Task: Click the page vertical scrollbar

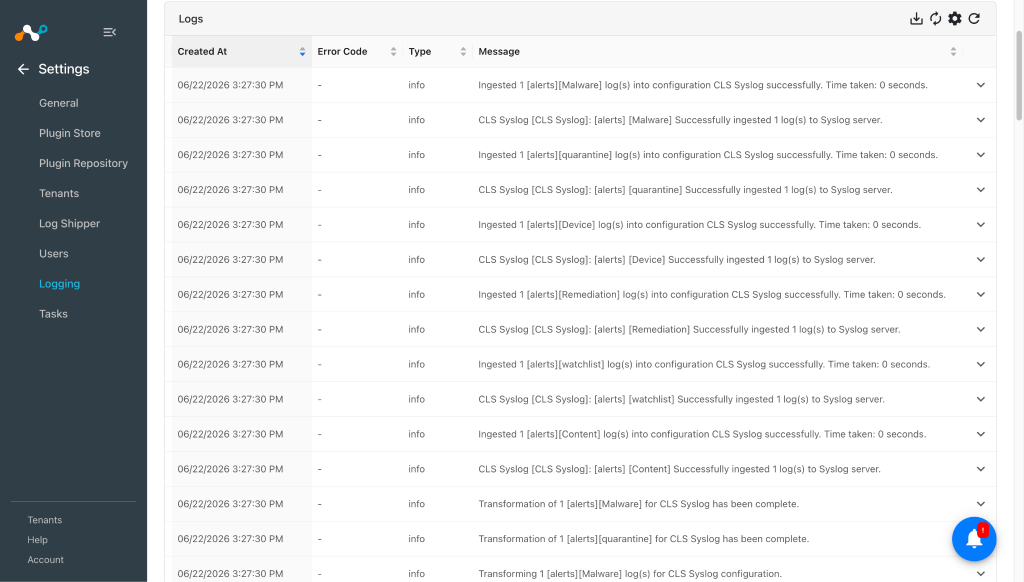Action: pos(1019,75)
